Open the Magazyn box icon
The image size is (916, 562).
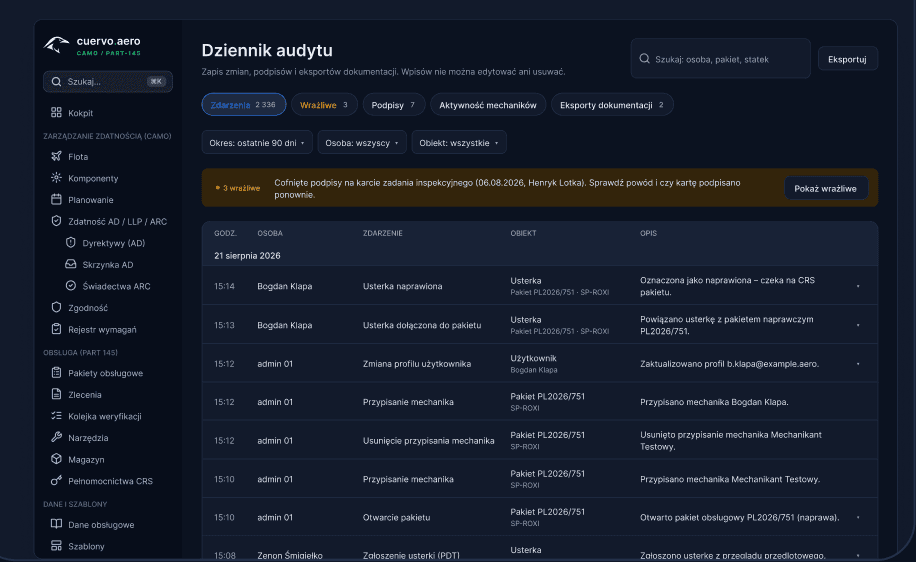56,459
